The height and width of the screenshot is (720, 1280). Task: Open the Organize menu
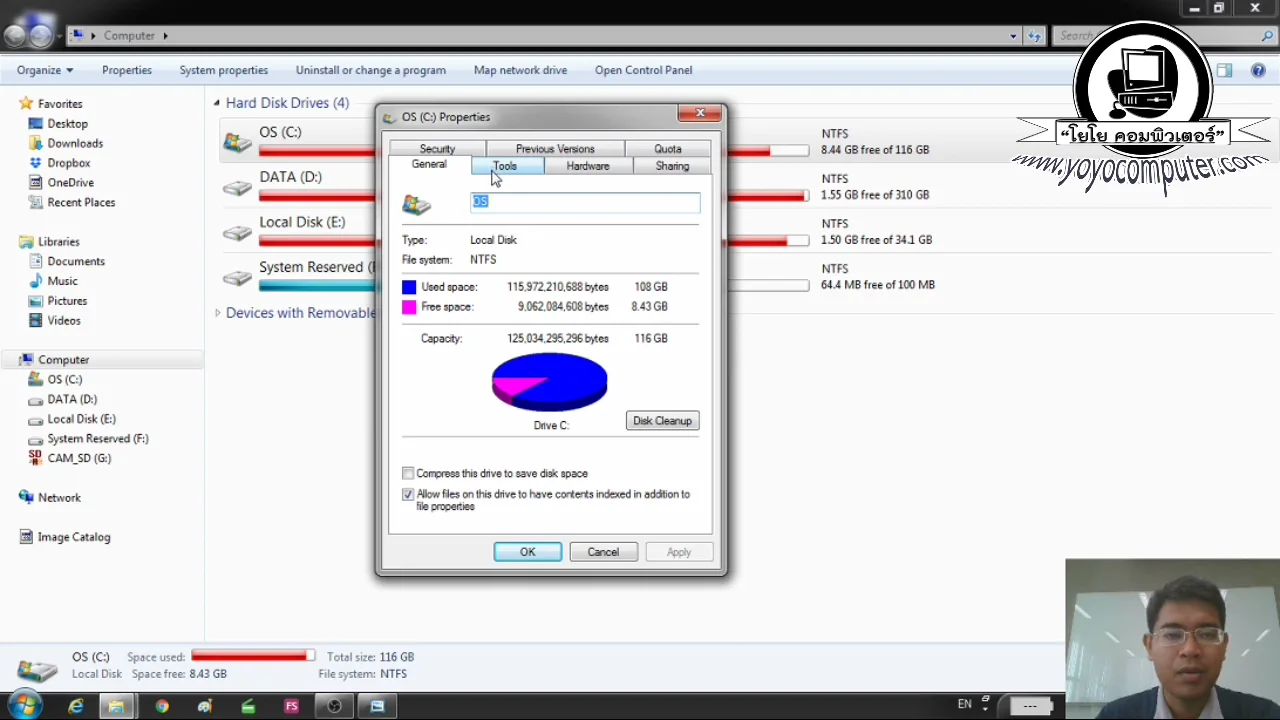[44, 70]
